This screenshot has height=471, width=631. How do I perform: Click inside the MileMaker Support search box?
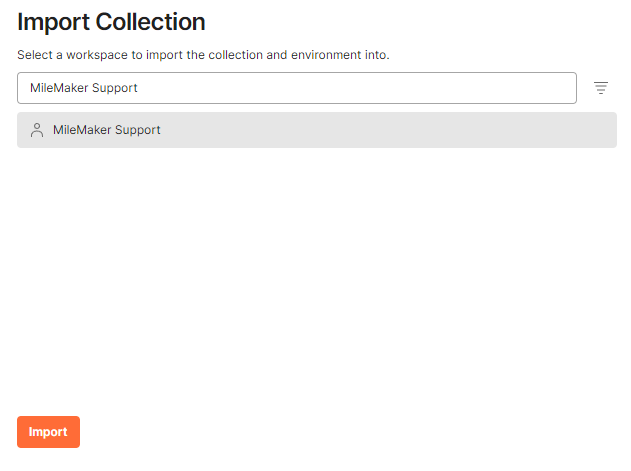pos(297,88)
